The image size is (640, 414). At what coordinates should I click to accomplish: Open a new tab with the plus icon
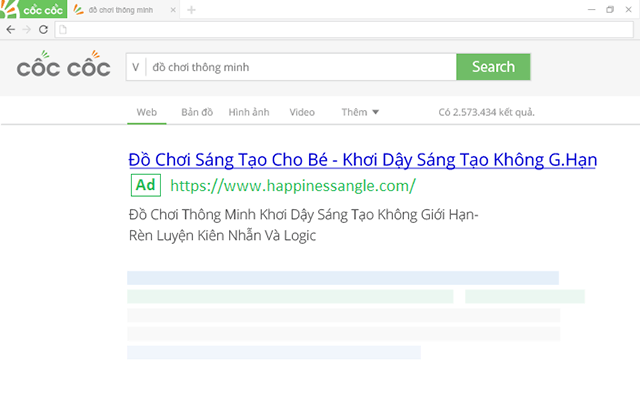[x=191, y=10]
